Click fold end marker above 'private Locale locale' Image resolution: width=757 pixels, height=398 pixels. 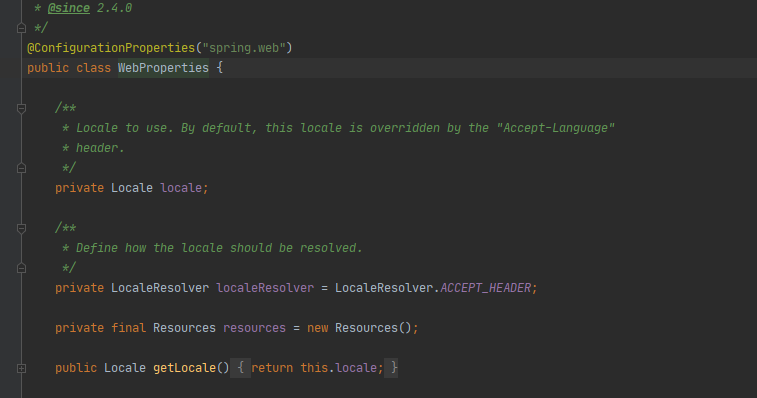coord(21,168)
